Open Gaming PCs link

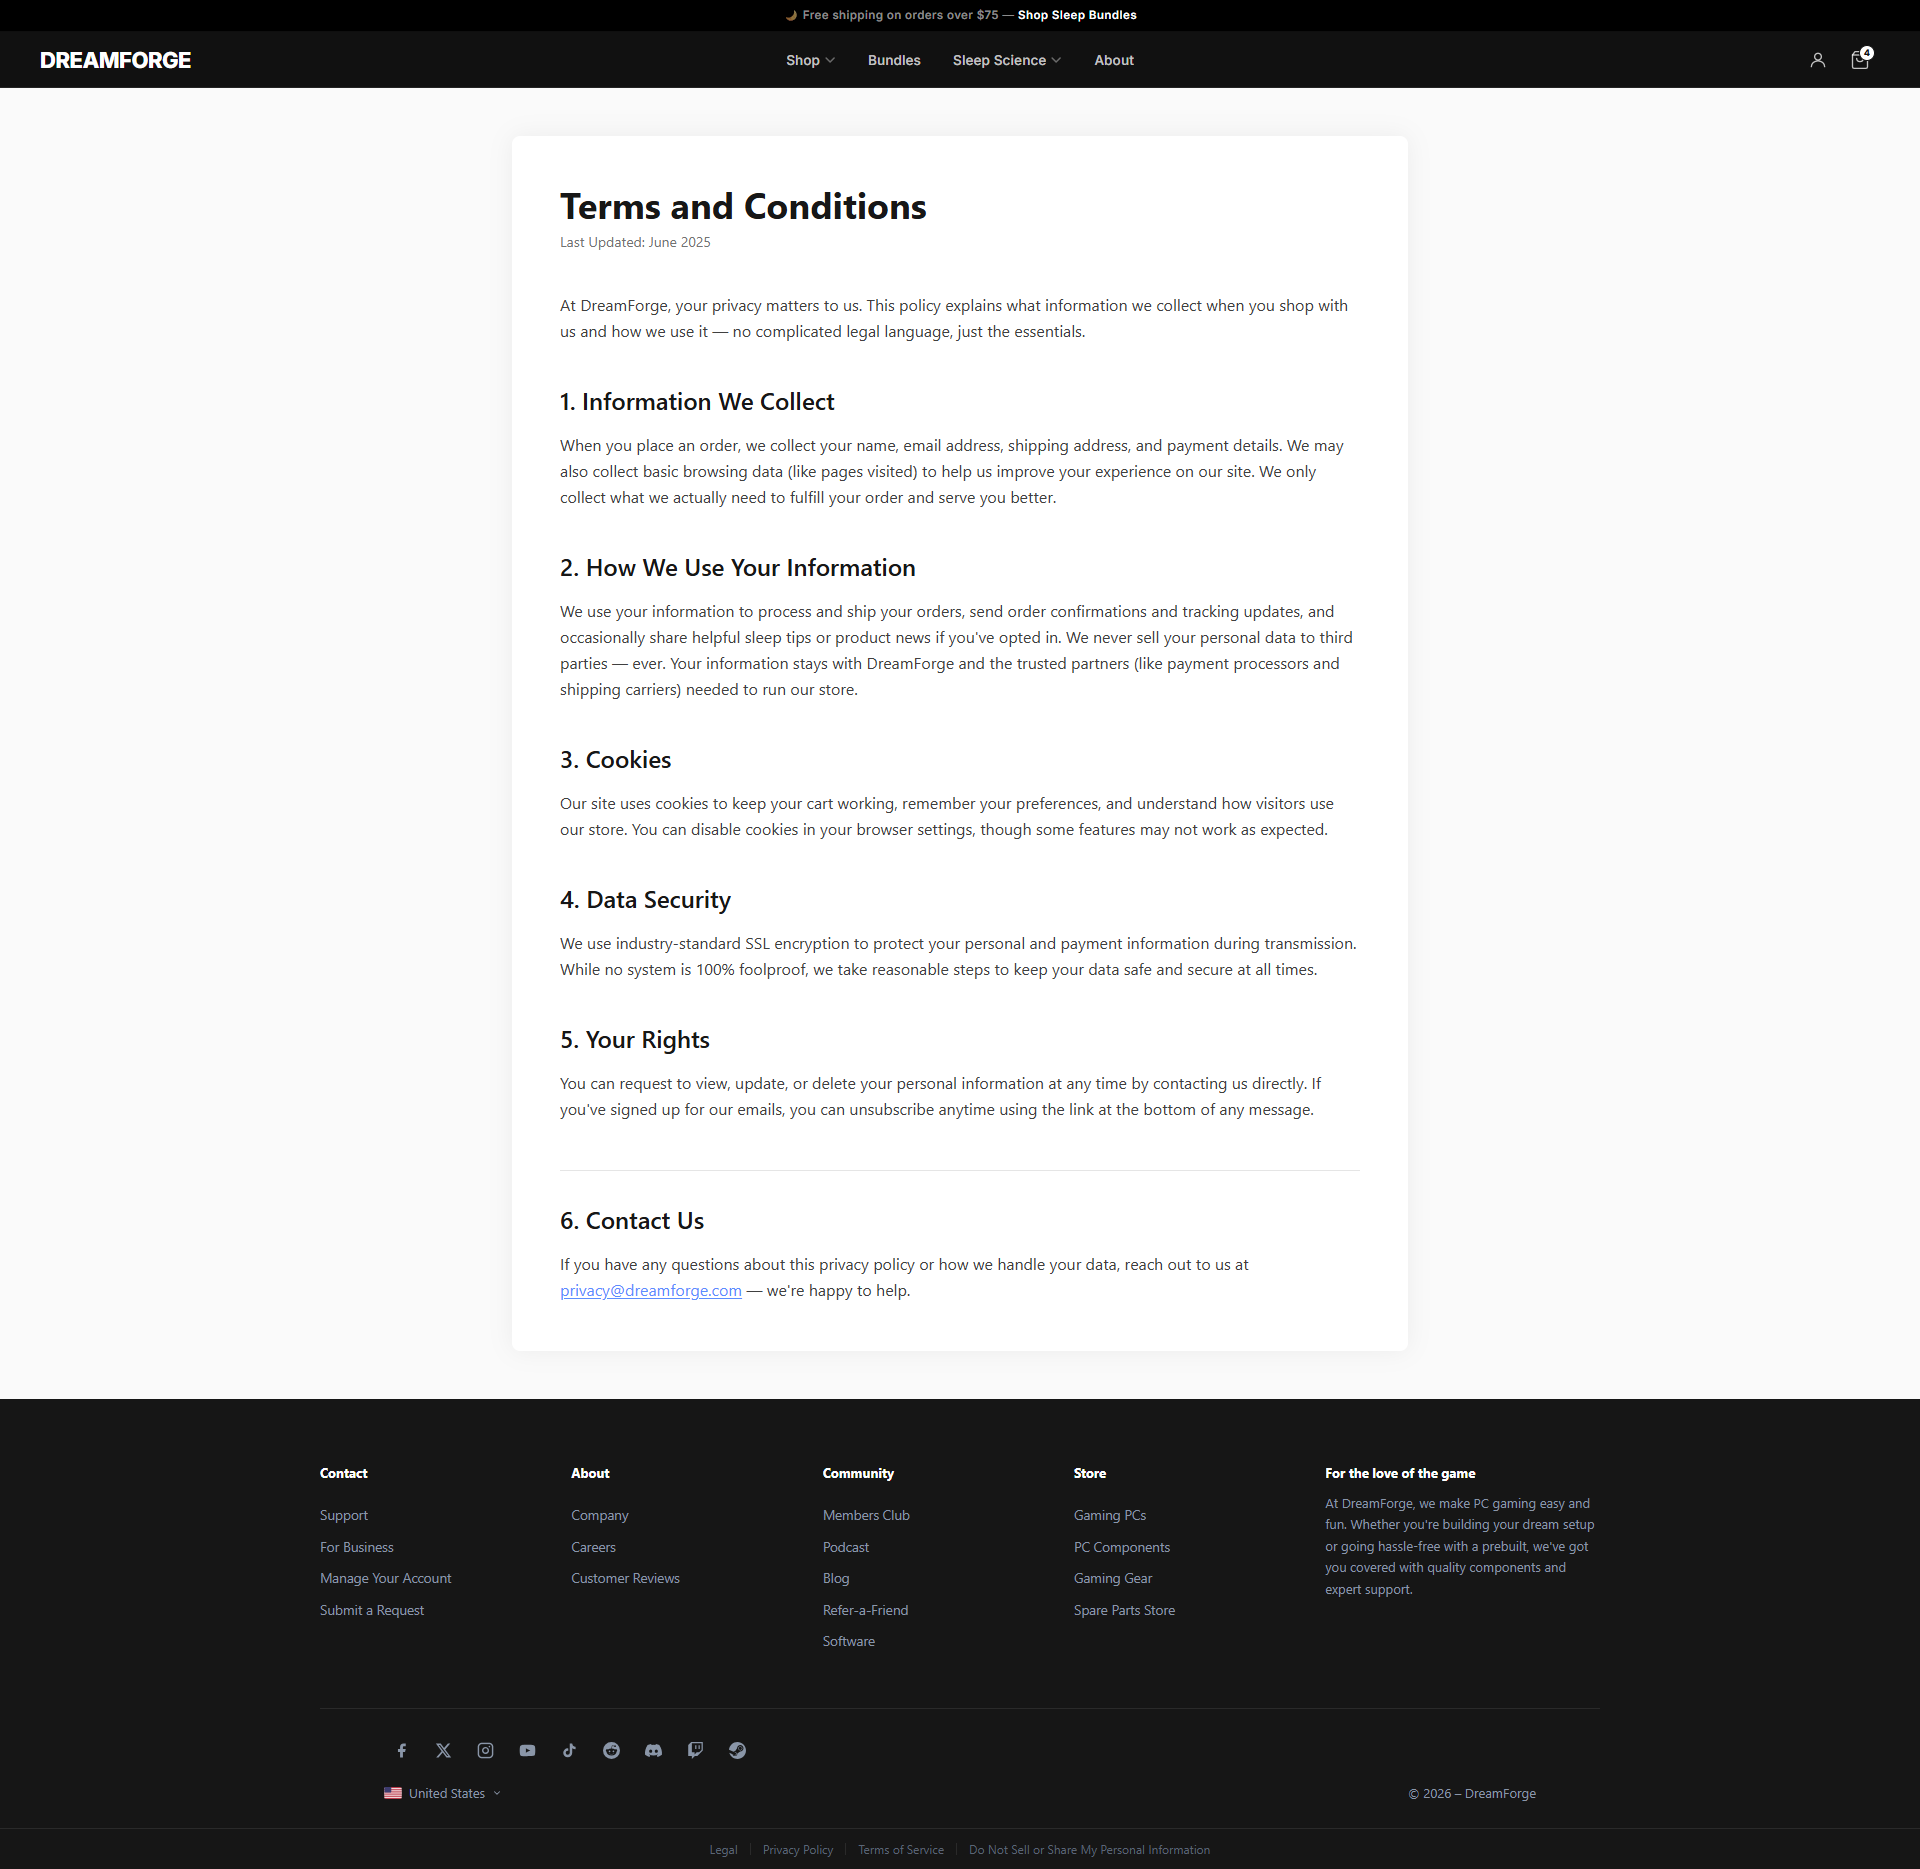point(1110,1515)
